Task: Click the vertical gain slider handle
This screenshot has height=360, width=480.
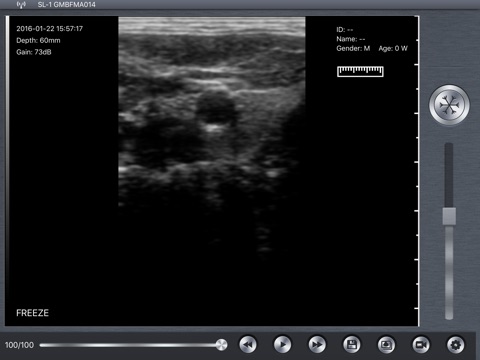Action: [449, 216]
